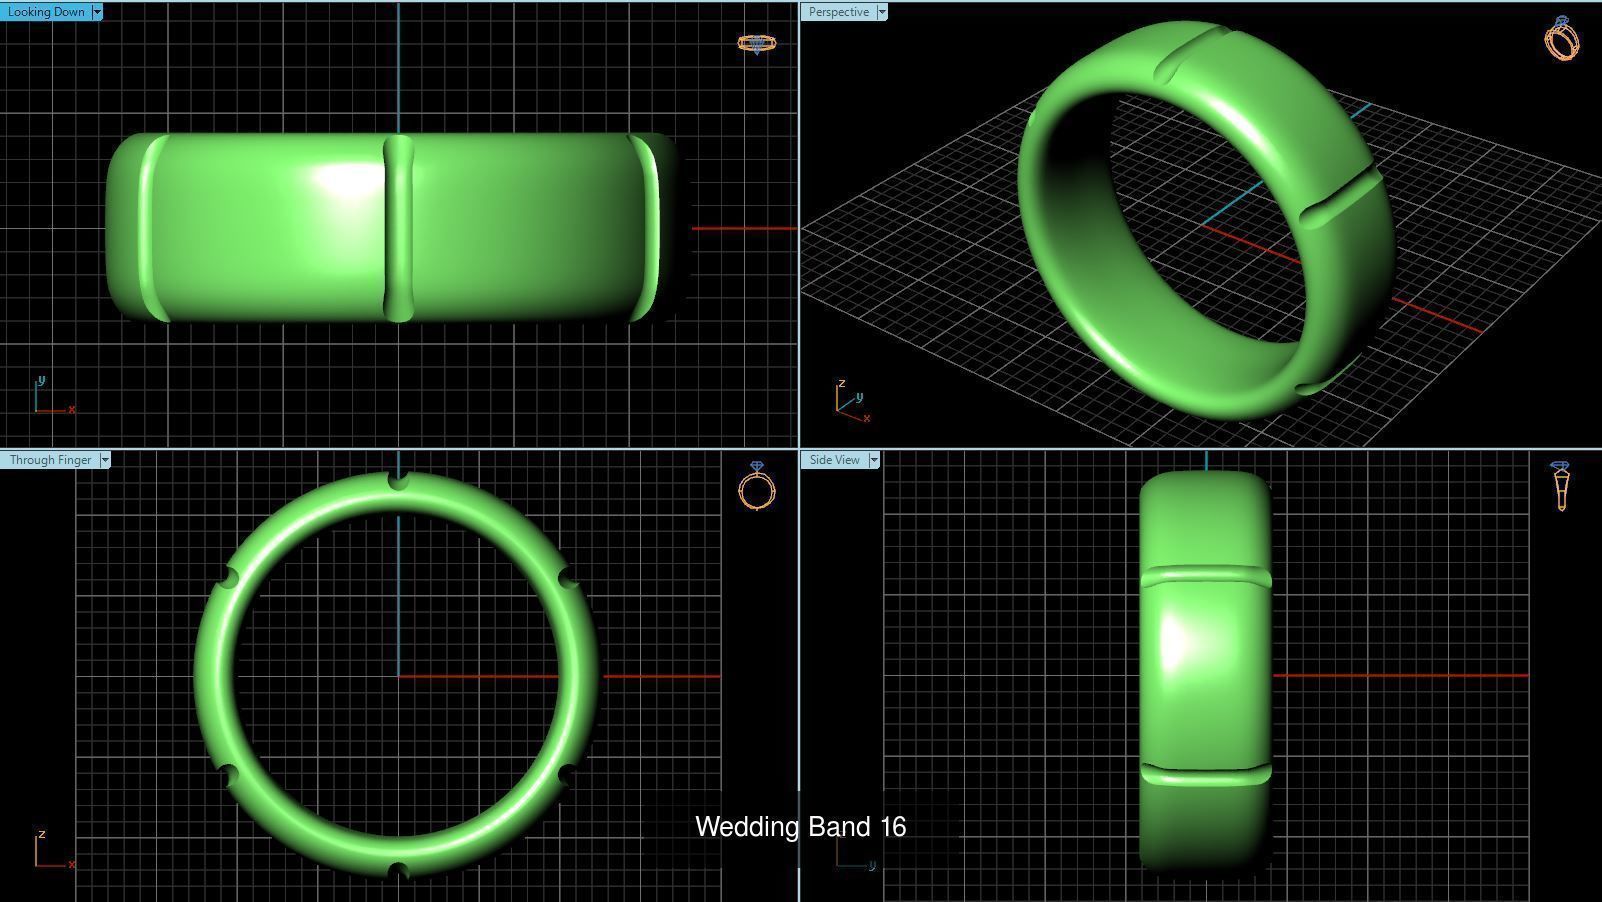Open the Through Finger viewport dropdown arrow
The image size is (1602, 902).
pos(105,460)
